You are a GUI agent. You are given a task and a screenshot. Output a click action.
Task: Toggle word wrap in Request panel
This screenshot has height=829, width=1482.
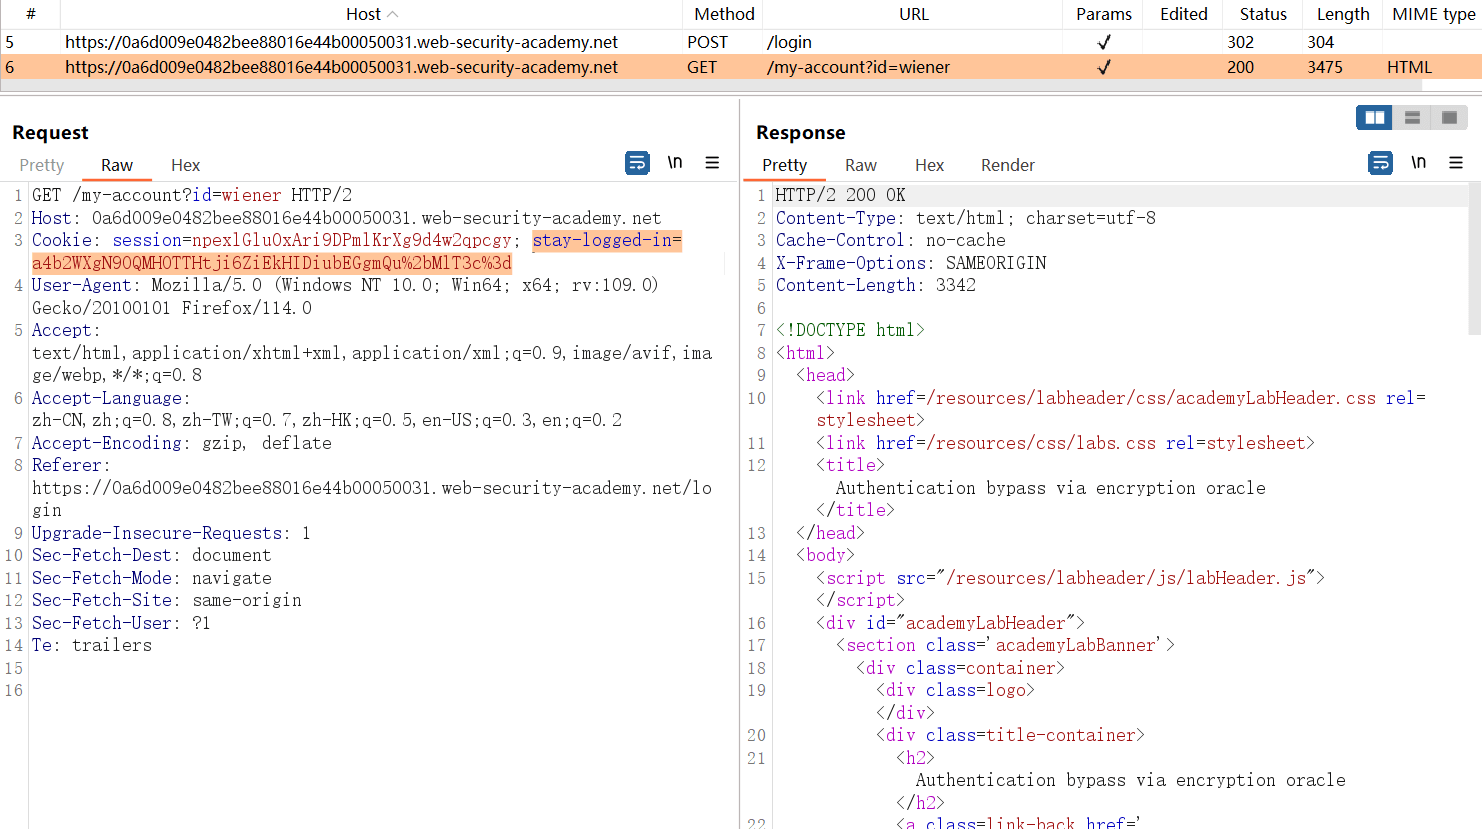(x=637, y=163)
